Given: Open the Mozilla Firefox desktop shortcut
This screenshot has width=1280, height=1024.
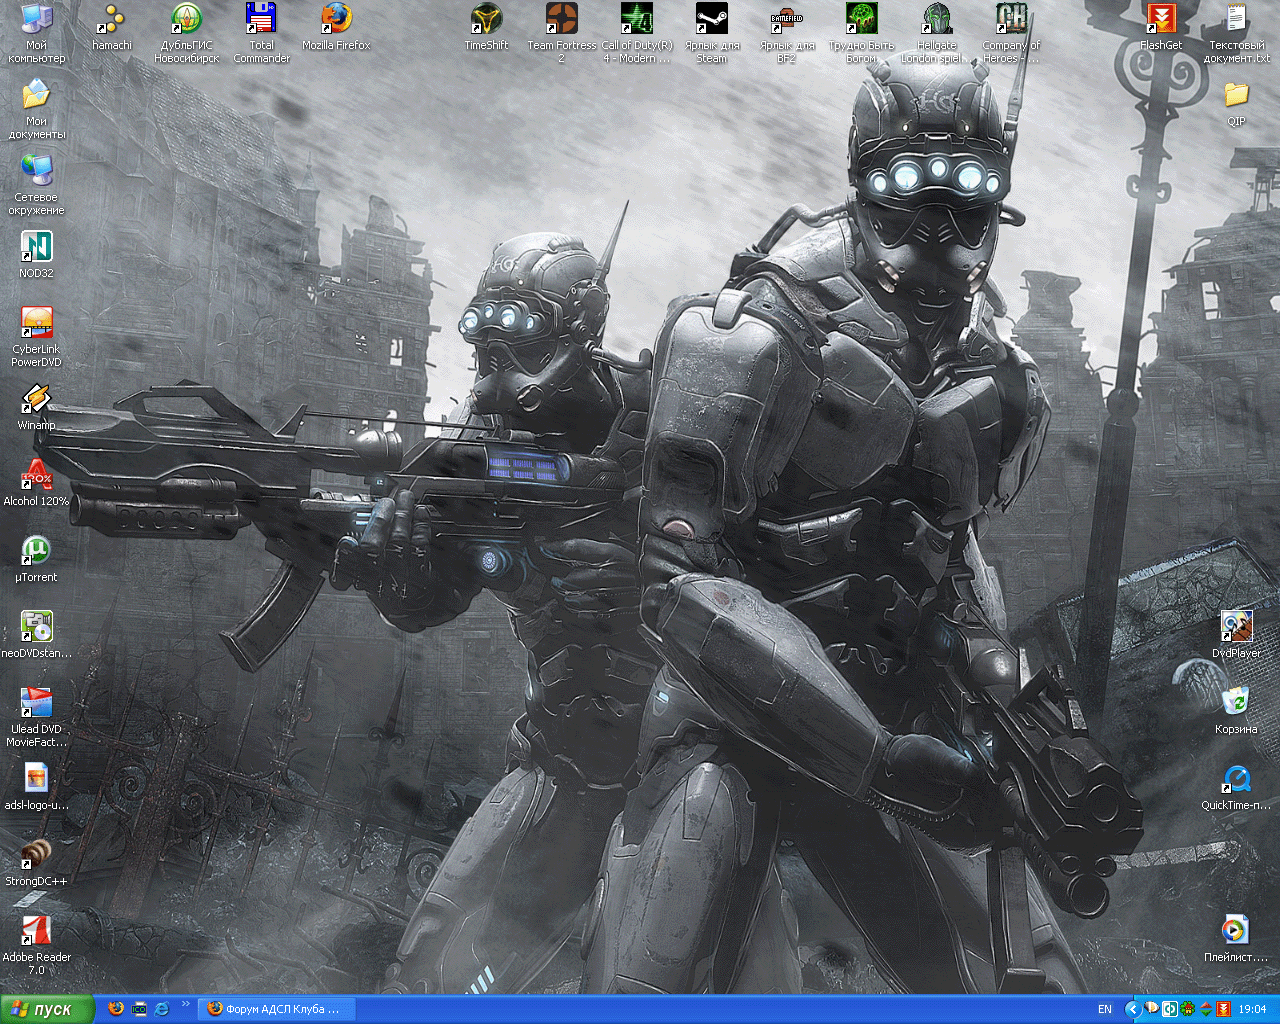Looking at the screenshot, I should [x=336, y=20].
